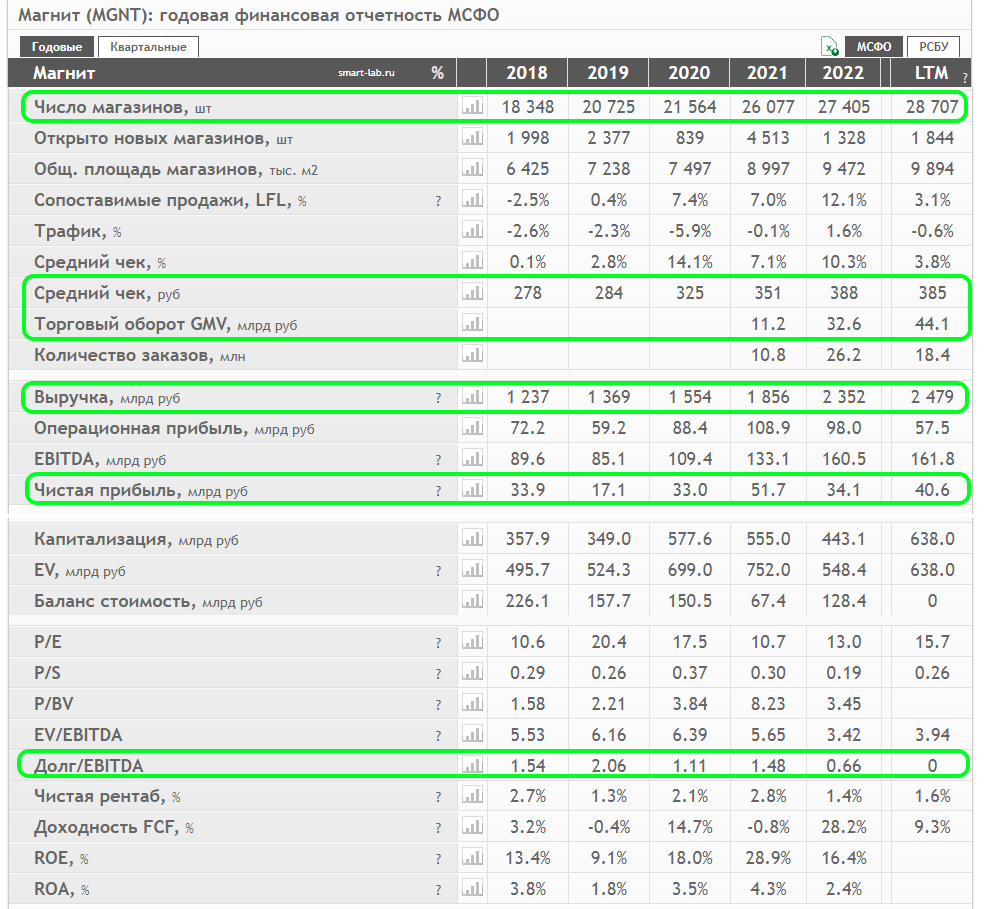
Task: Open chart icon for EBITDA row
Action: 472,458
